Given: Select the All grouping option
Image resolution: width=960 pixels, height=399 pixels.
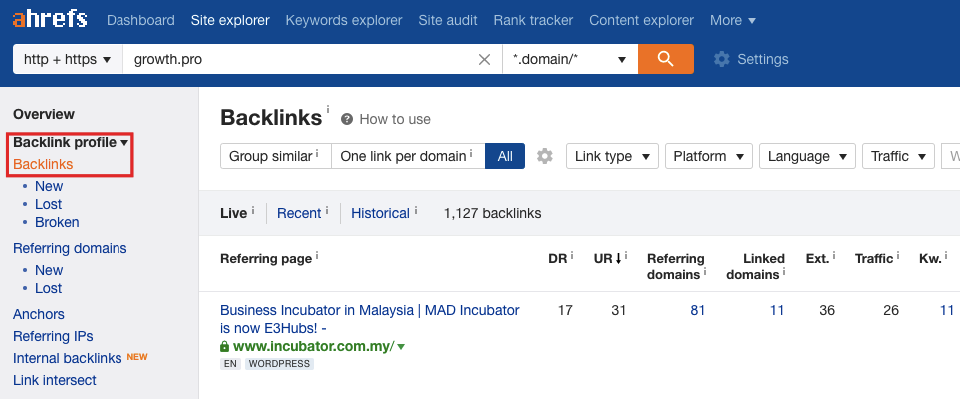Looking at the screenshot, I should pos(505,156).
